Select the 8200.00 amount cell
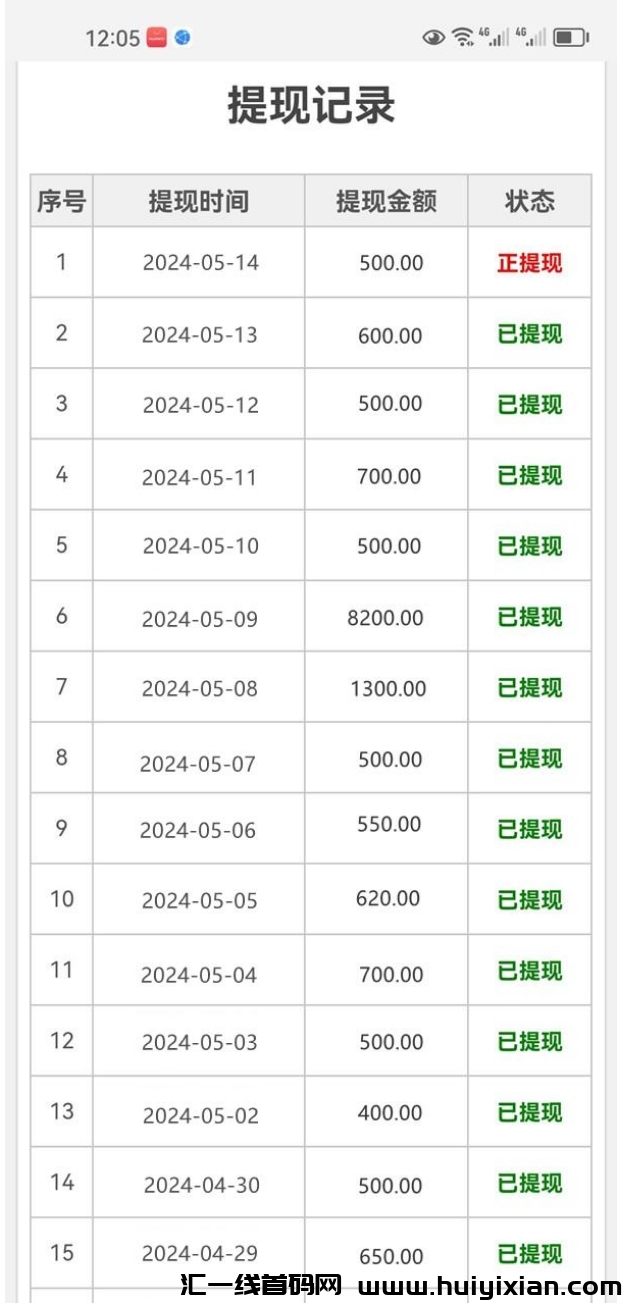Viewport: 625px width, 1303px height. click(x=385, y=618)
